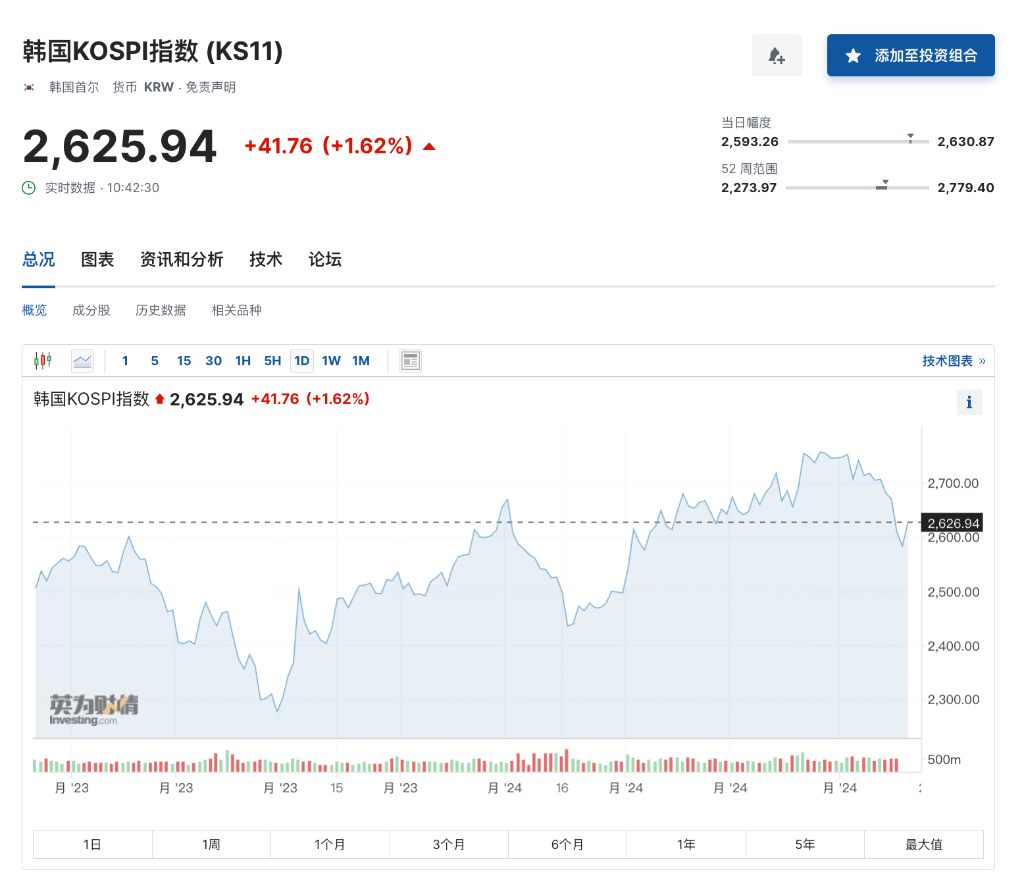Click the 2,700.00 y-axis label

click(x=953, y=483)
